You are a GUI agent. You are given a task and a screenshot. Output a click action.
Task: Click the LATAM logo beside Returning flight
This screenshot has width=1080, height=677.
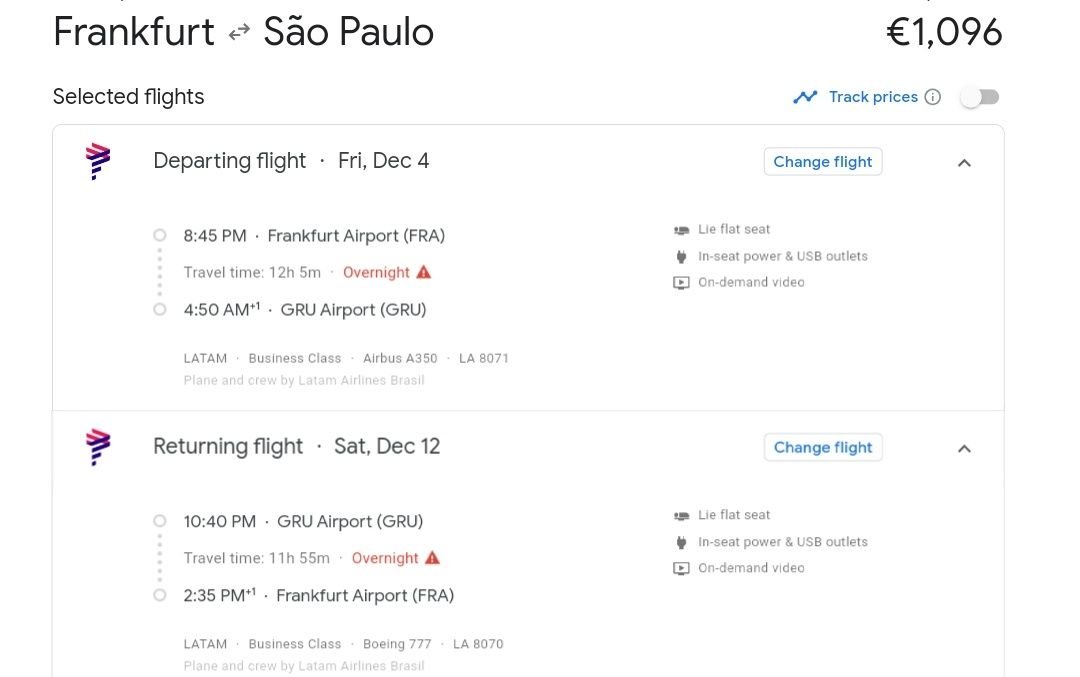(98, 447)
